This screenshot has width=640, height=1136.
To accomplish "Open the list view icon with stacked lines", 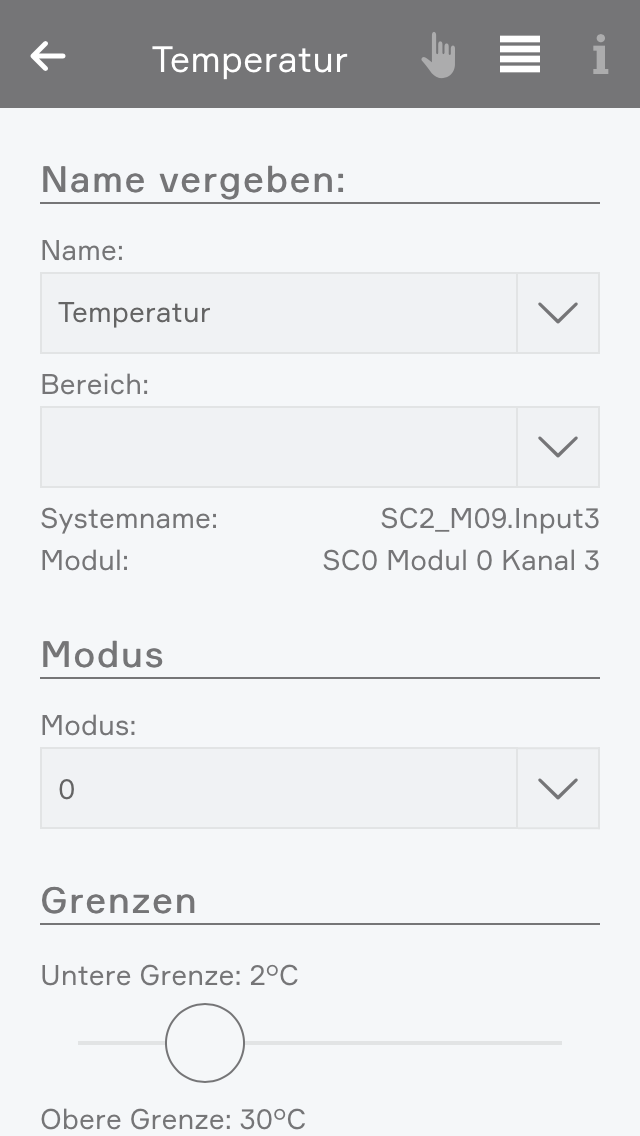I will tap(520, 55).
